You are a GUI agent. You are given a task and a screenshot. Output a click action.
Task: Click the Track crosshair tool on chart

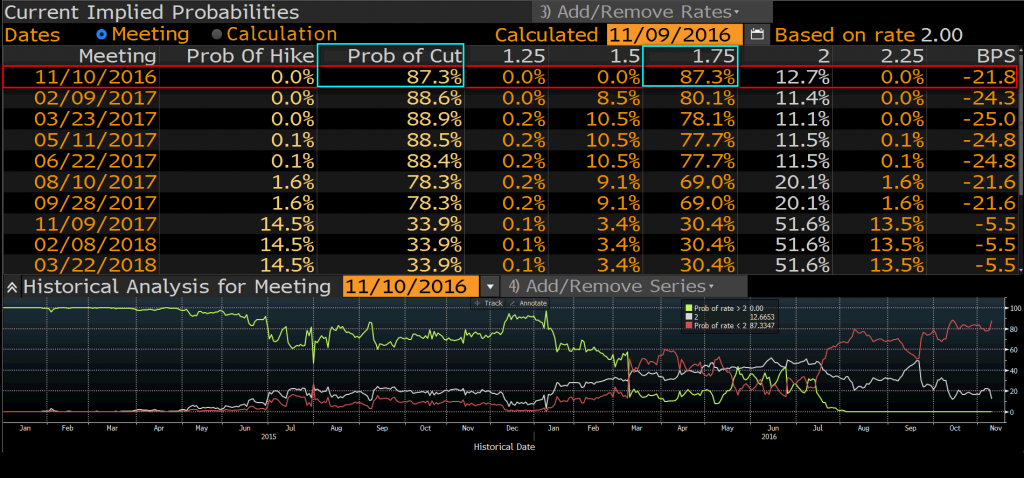tap(487, 303)
